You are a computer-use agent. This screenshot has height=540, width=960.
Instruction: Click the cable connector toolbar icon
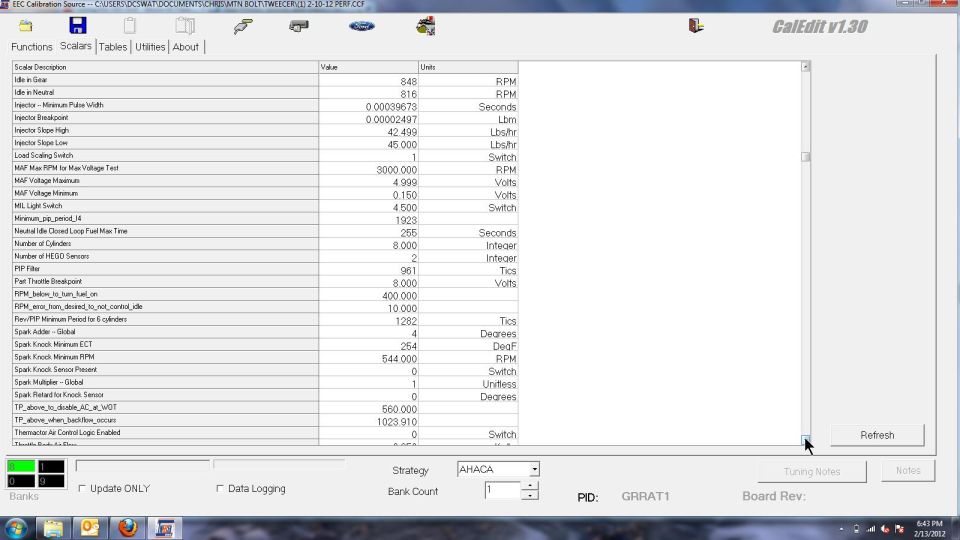coord(243,26)
